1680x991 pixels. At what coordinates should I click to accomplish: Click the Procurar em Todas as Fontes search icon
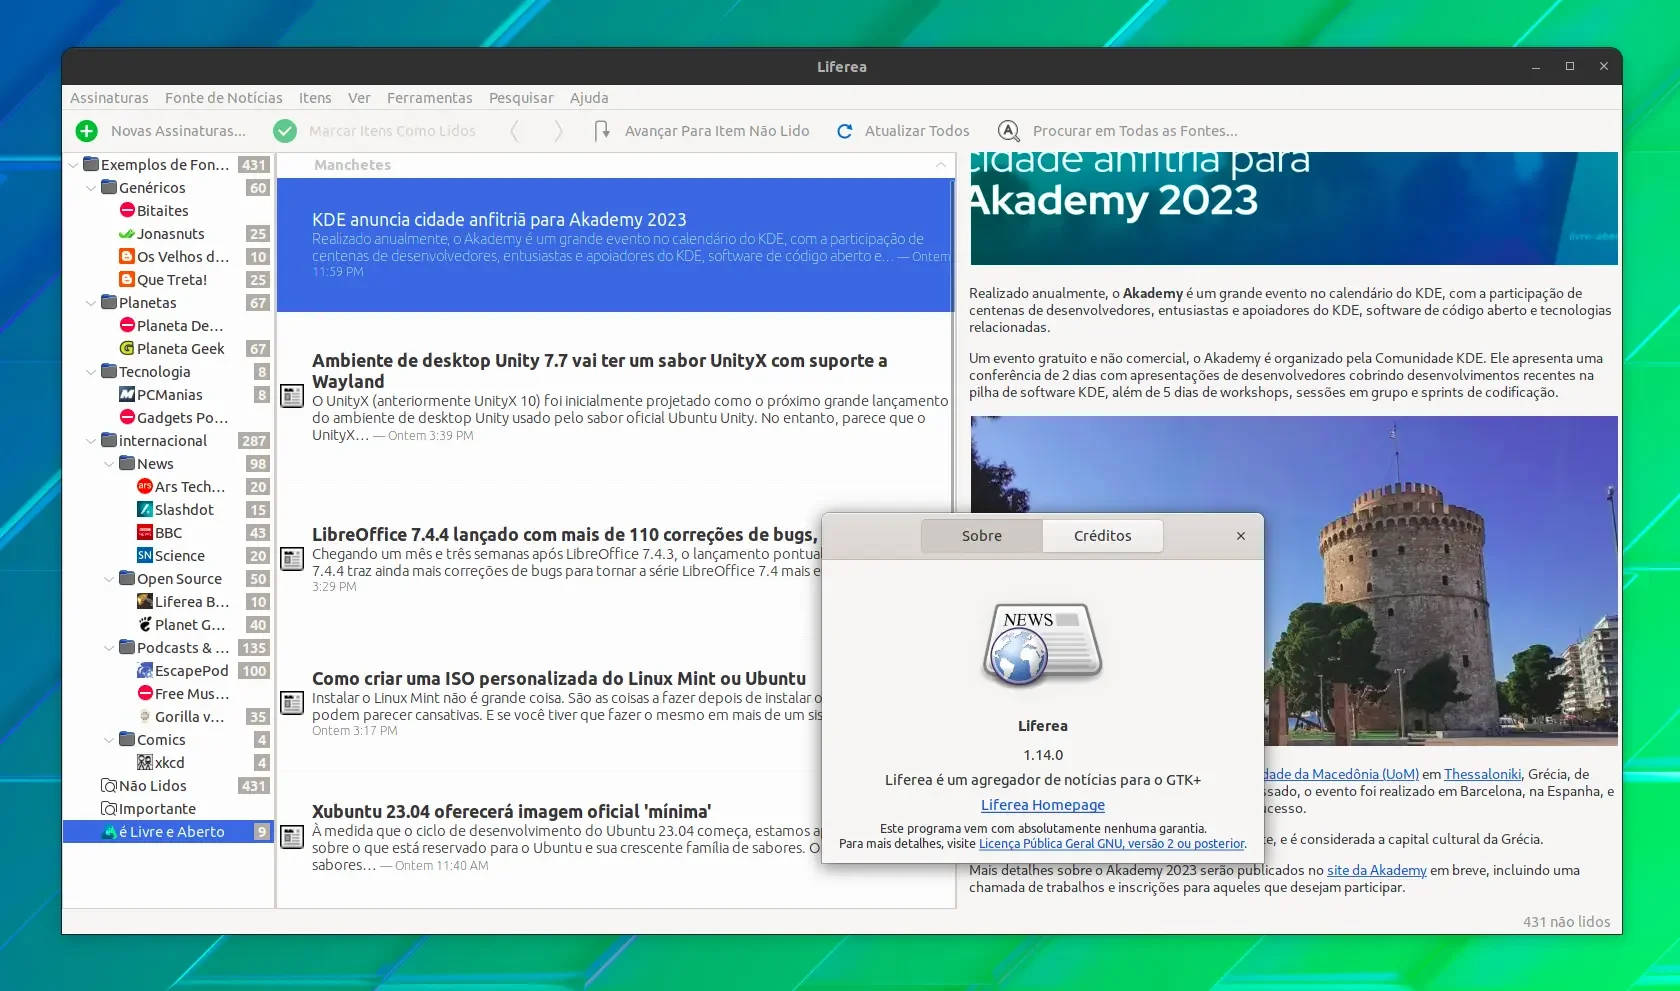click(x=1009, y=131)
